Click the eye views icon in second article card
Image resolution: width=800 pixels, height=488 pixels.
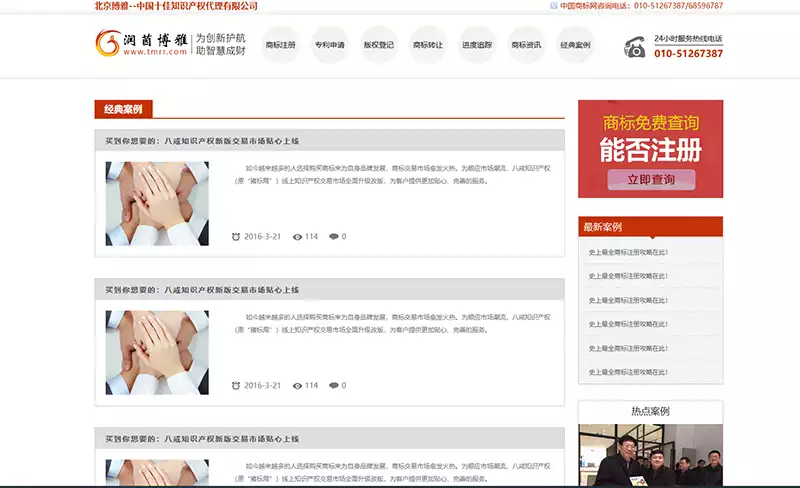[x=297, y=386]
